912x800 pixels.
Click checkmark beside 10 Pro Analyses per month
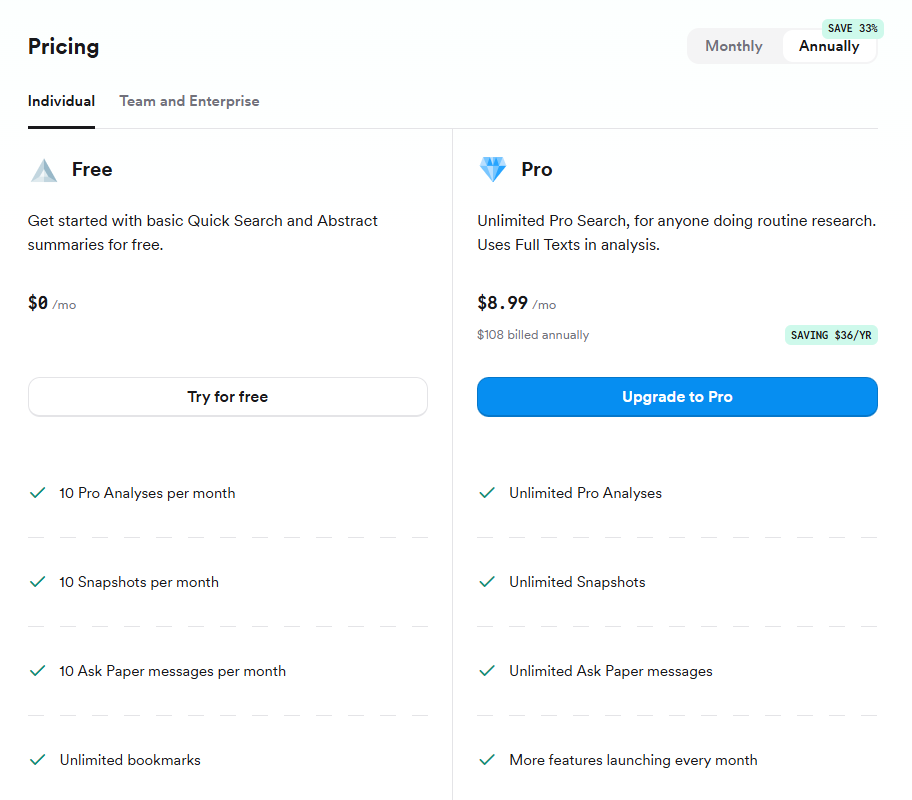click(38, 493)
